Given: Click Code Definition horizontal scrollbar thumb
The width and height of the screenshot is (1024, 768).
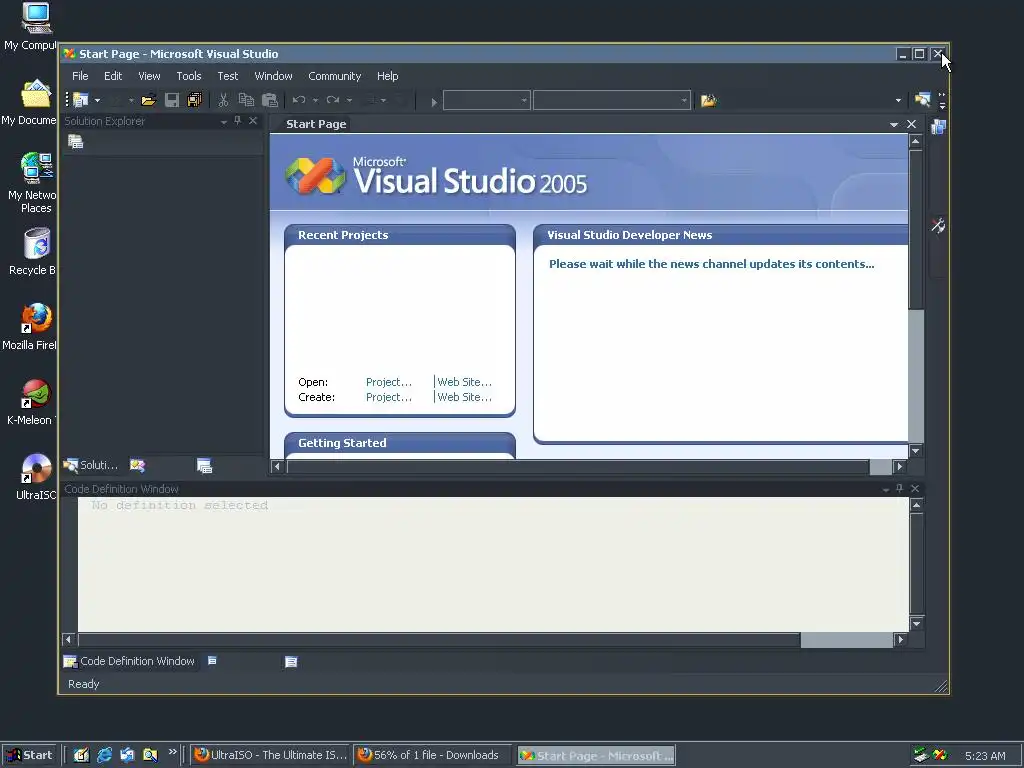Looking at the screenshot, I should 439,639.
